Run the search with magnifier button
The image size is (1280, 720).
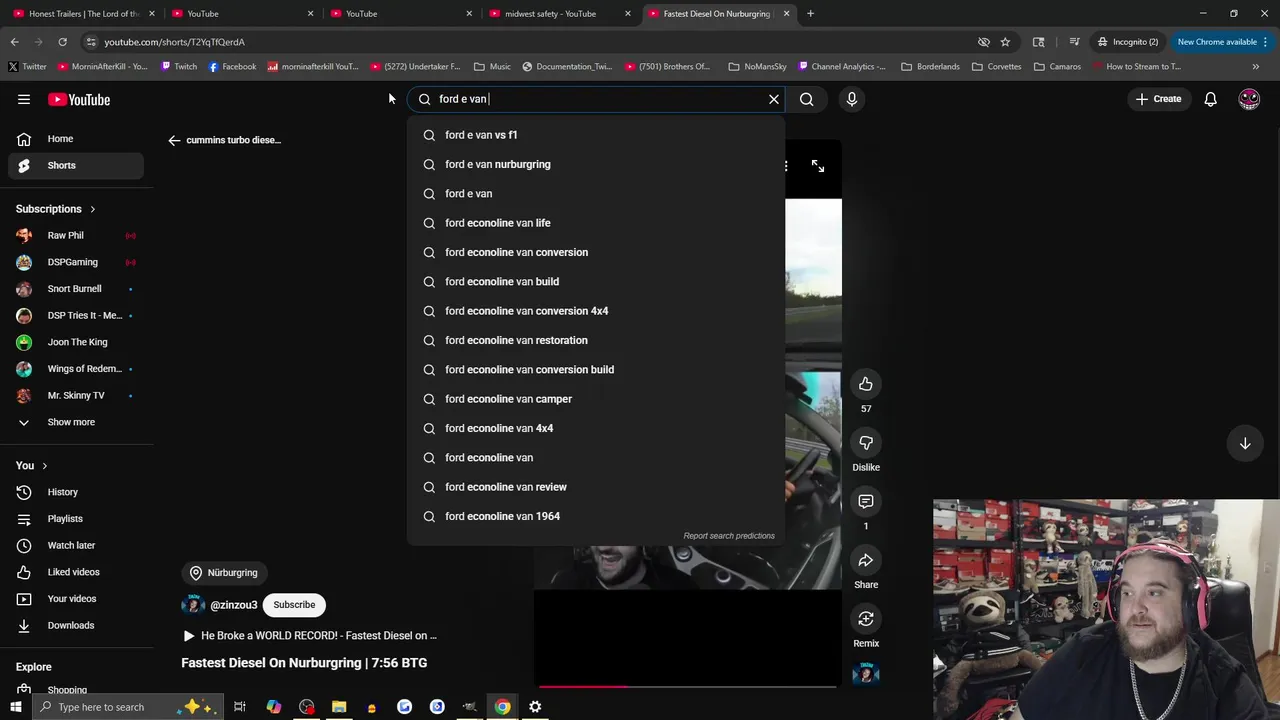coord(806,99)
